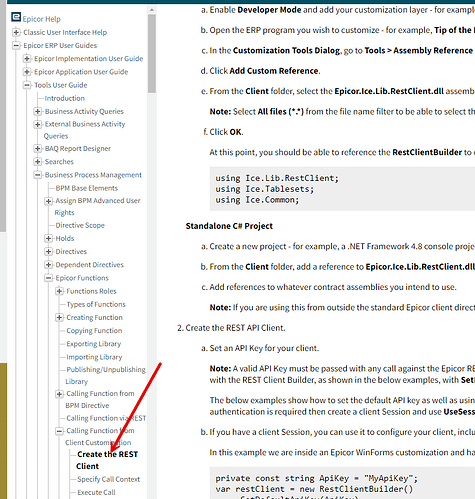
Task: Click the navigation pane scrollbar thumb
Action: coord(152,53)
